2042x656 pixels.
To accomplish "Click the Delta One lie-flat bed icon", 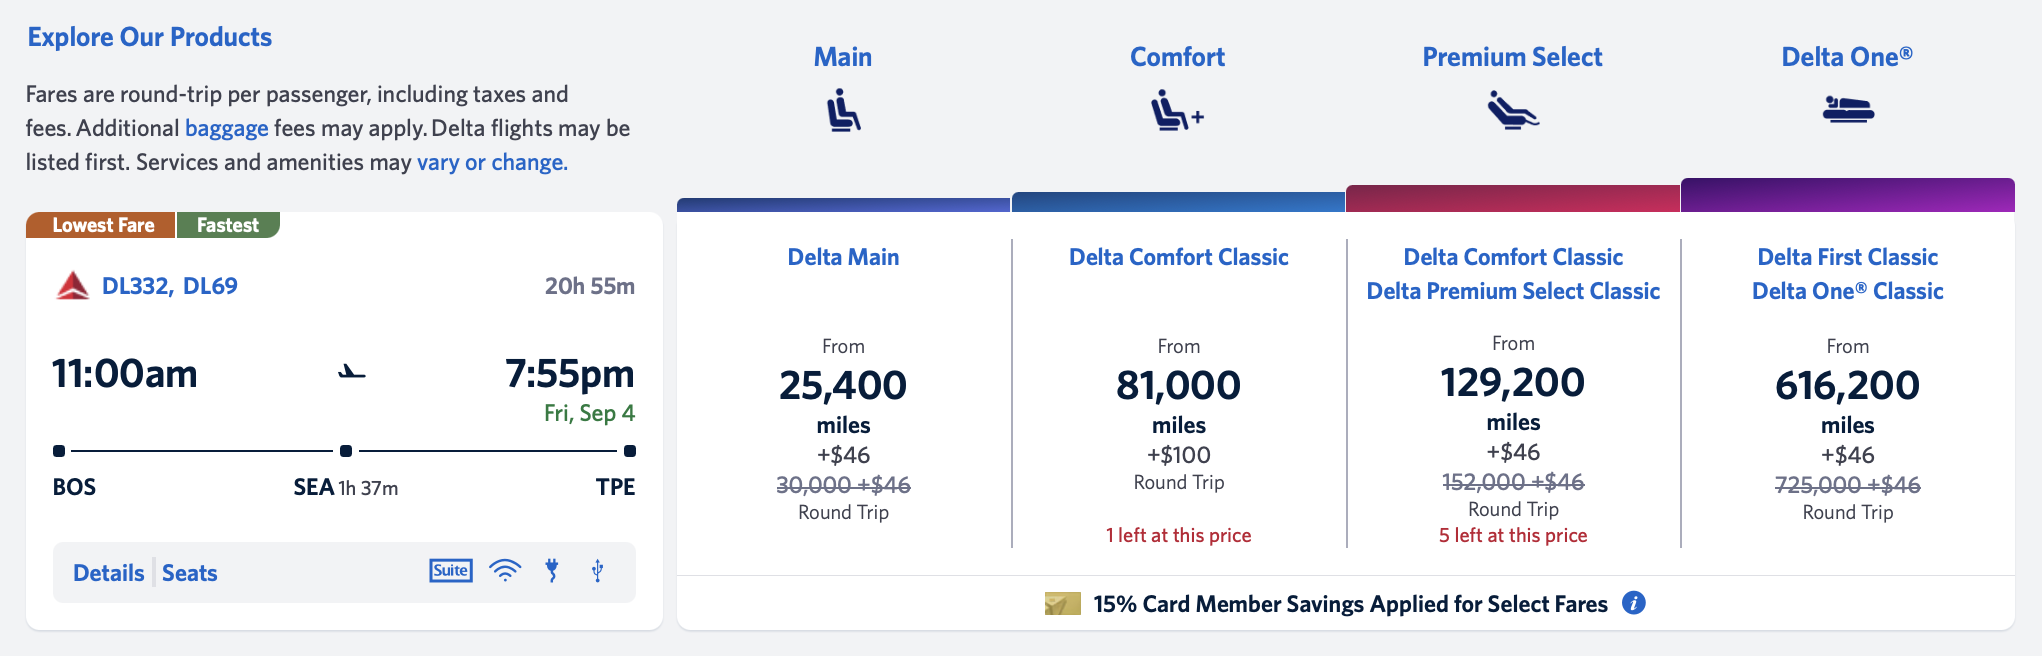I will pos(1848,110).
